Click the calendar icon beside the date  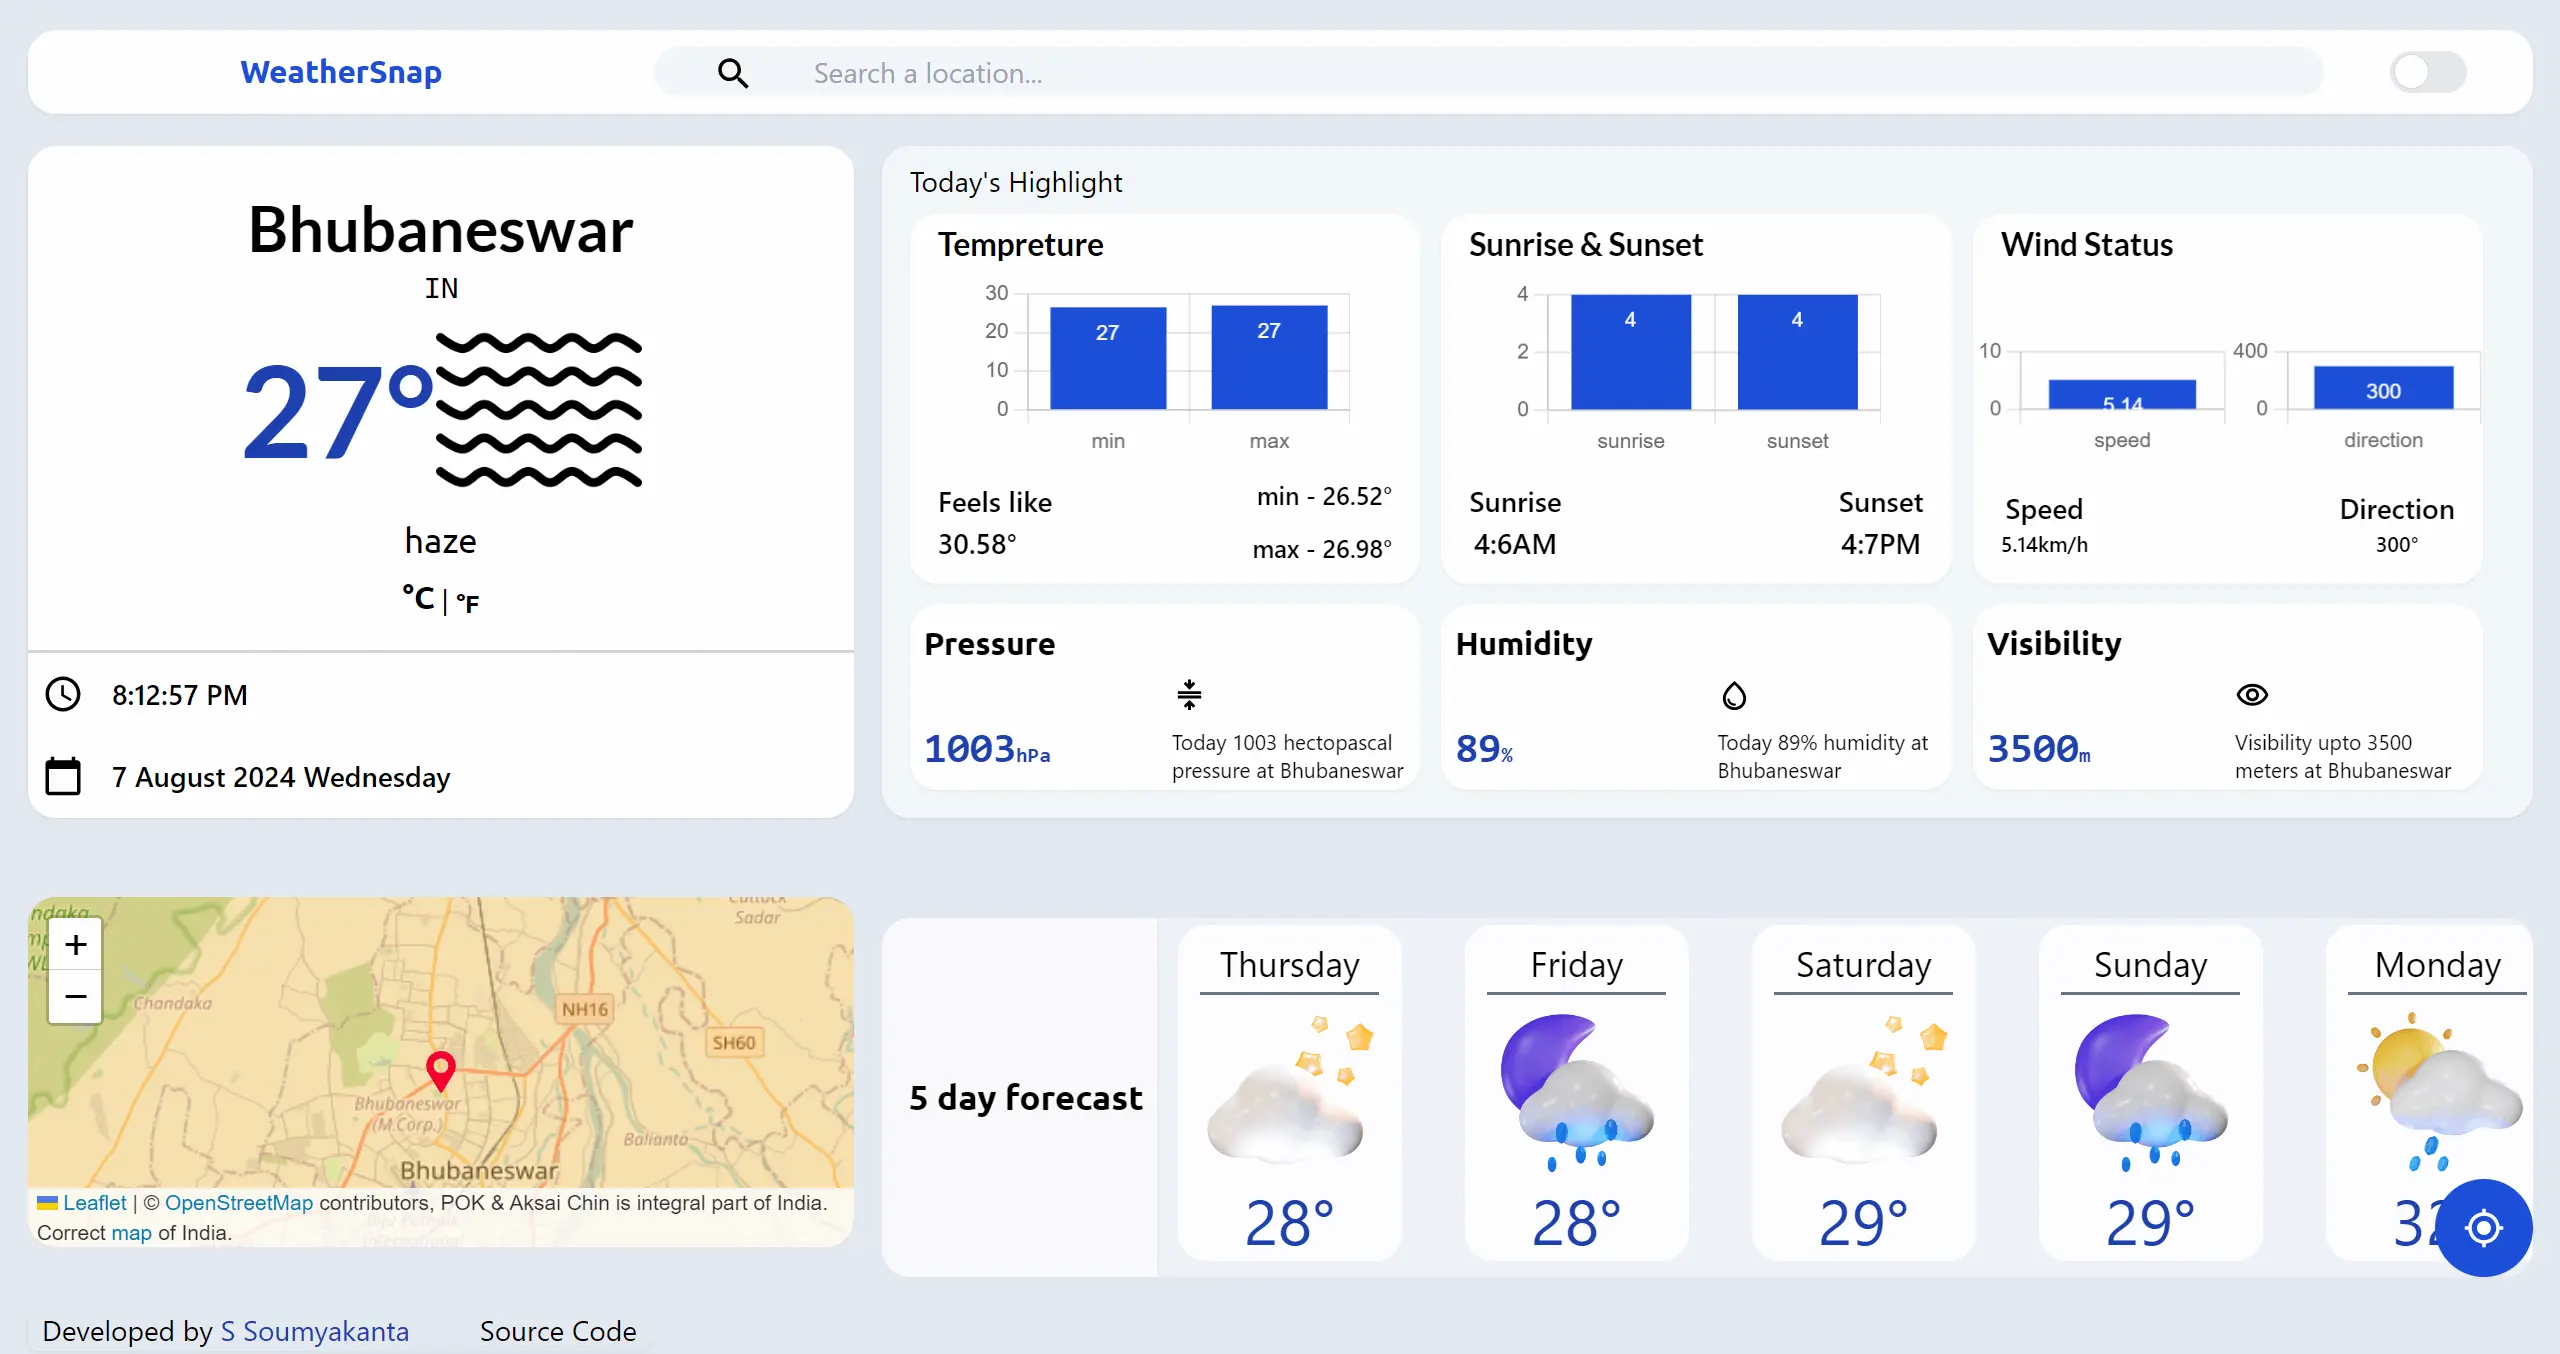[x=63, y=776]
